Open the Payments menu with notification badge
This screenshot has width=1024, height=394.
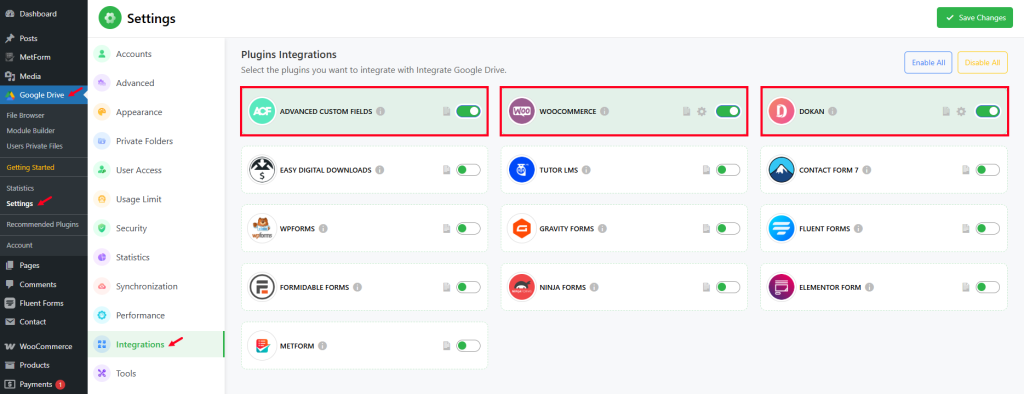pyautogui.click(x=35, y=384)
